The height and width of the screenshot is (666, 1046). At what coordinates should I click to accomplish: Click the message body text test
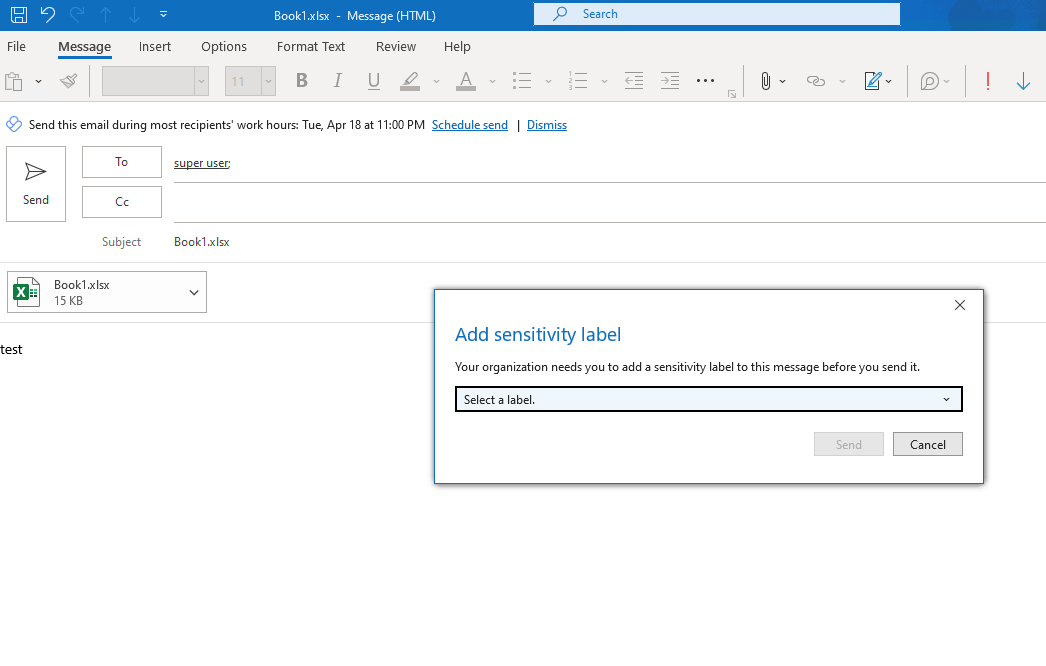click(x=11, y=350)
